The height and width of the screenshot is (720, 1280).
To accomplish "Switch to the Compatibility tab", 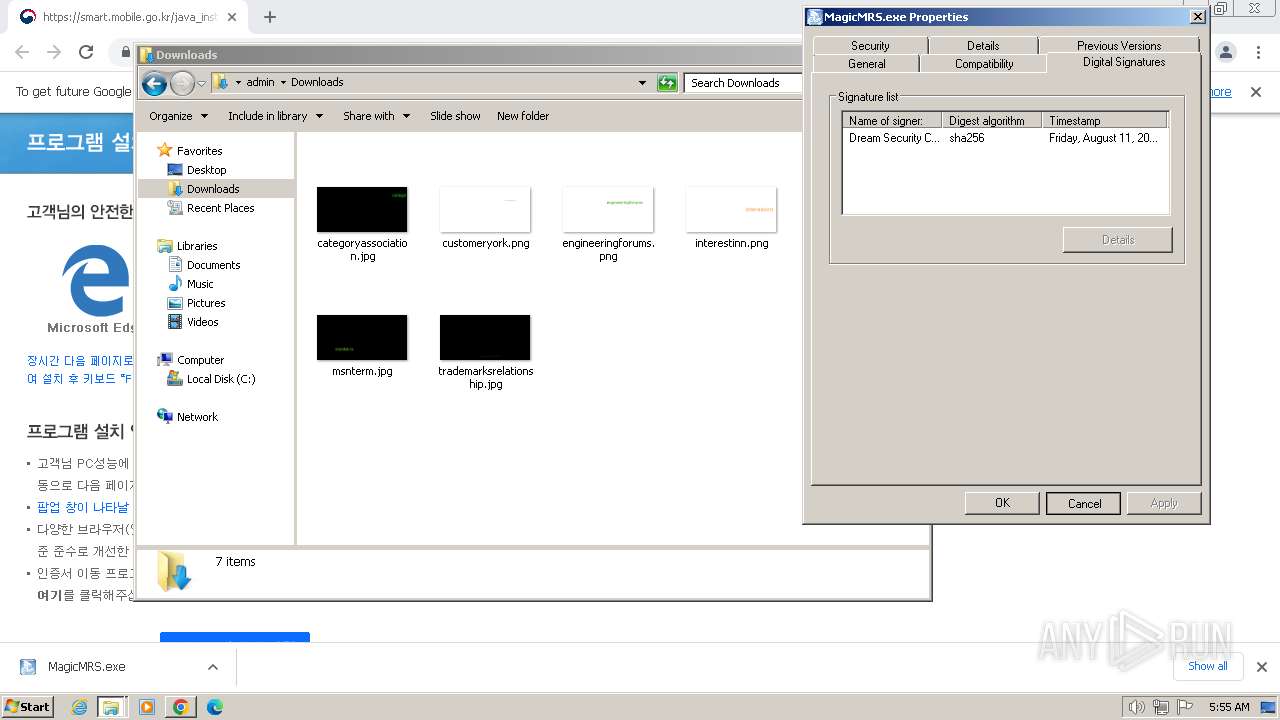I will (984, 64).
